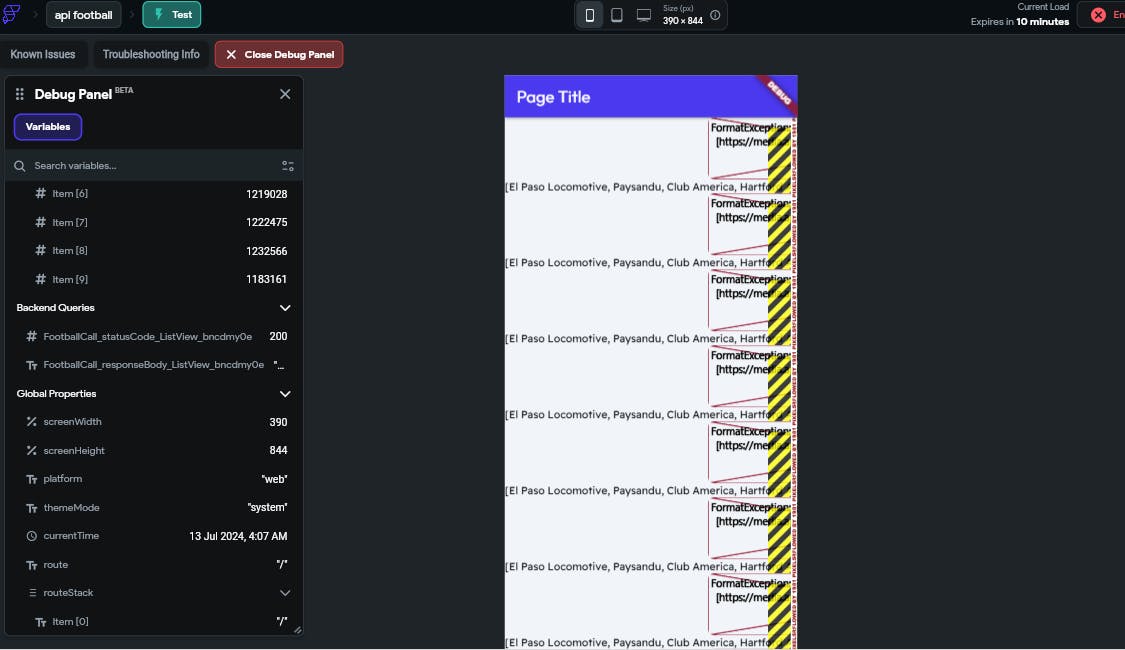
Task: Select the desktop device preview icon
Action: pyautogui.click(x=644, y=15)
